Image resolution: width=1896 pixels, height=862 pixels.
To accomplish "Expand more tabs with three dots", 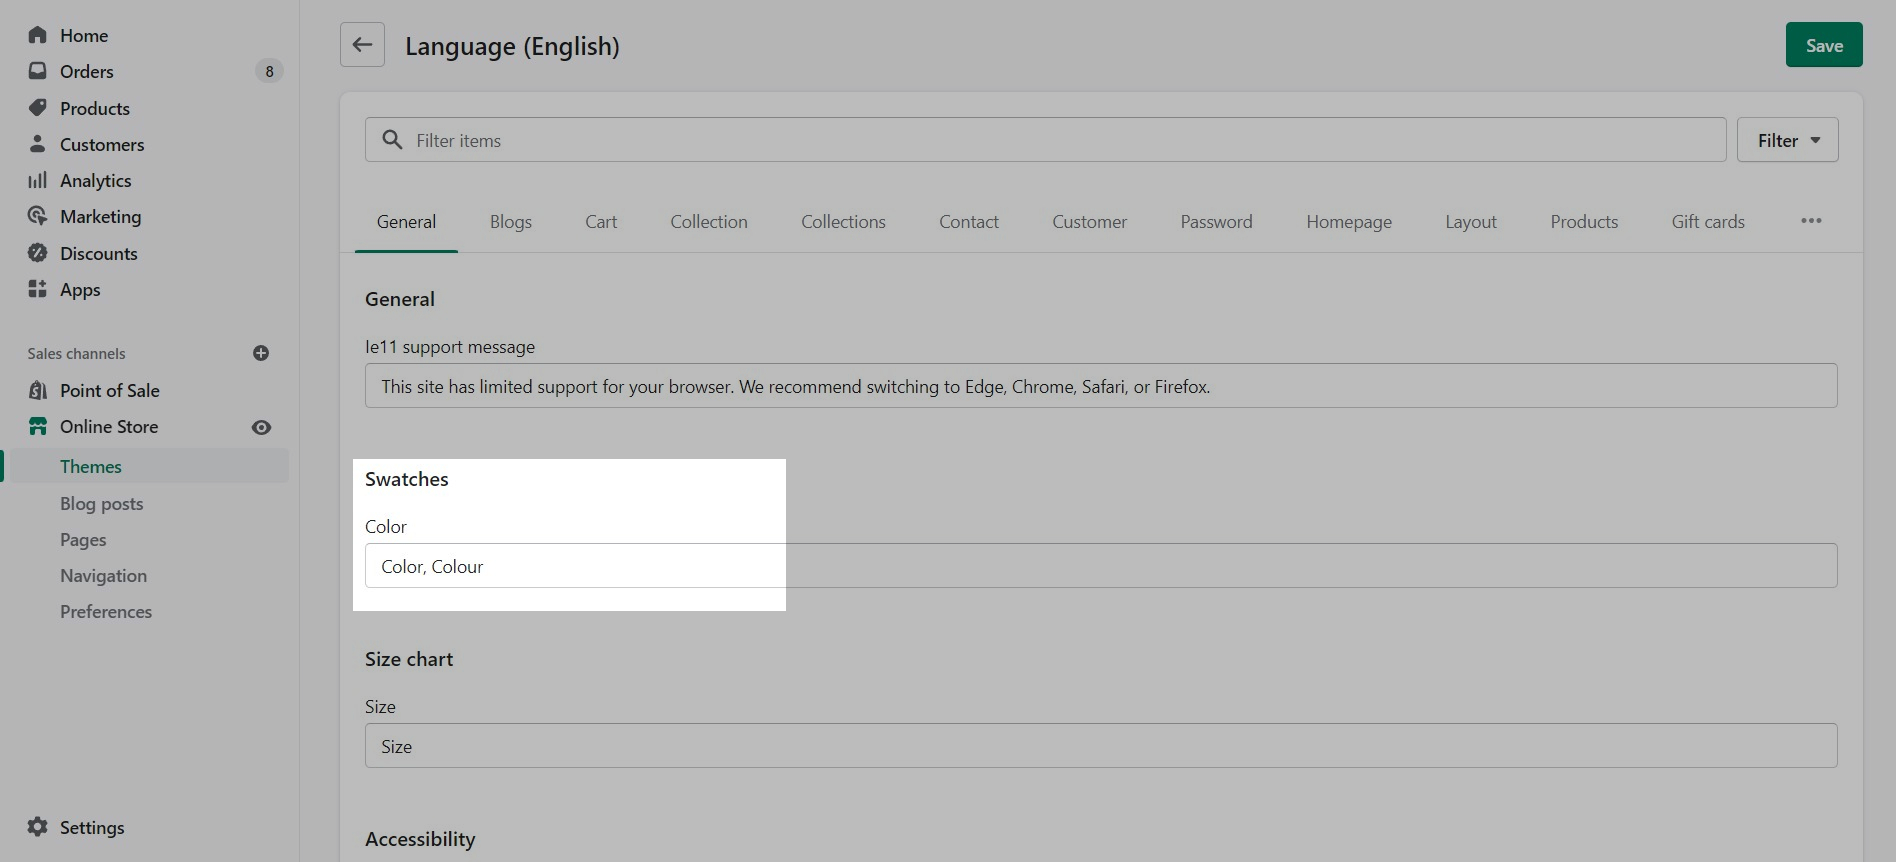I will 1811,221.
